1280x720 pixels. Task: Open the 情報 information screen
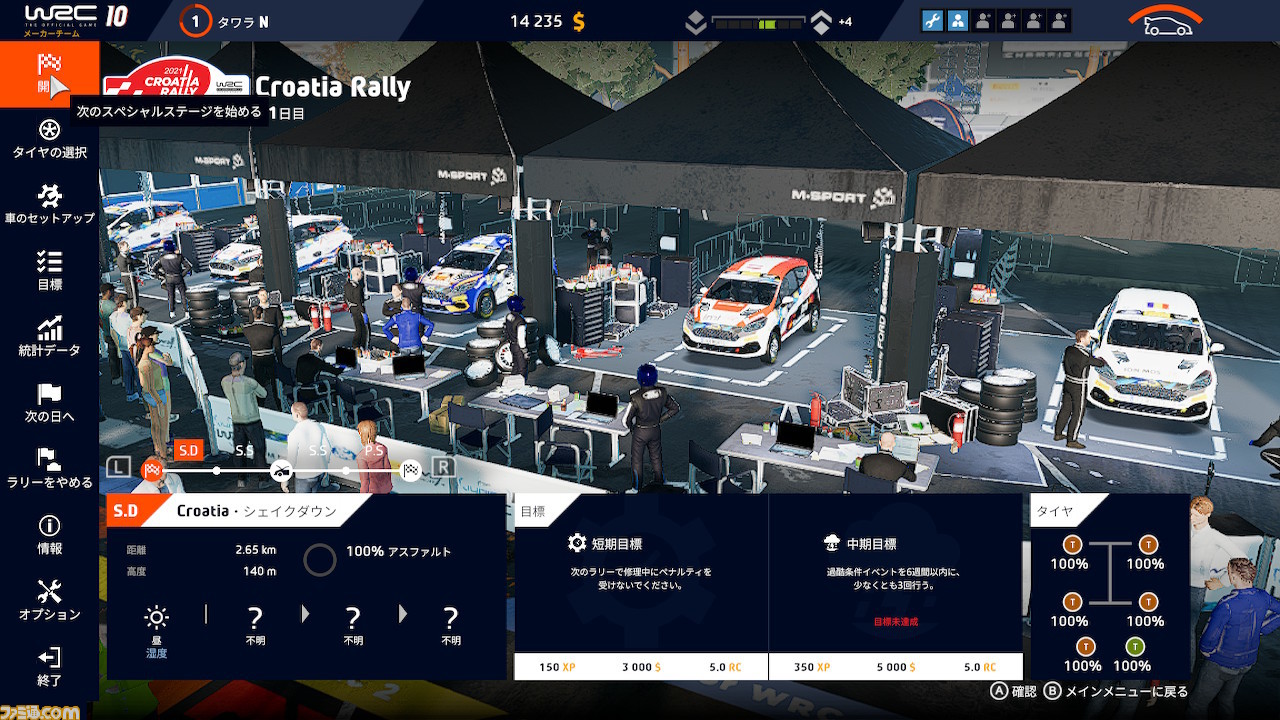(x=49, y=535)
